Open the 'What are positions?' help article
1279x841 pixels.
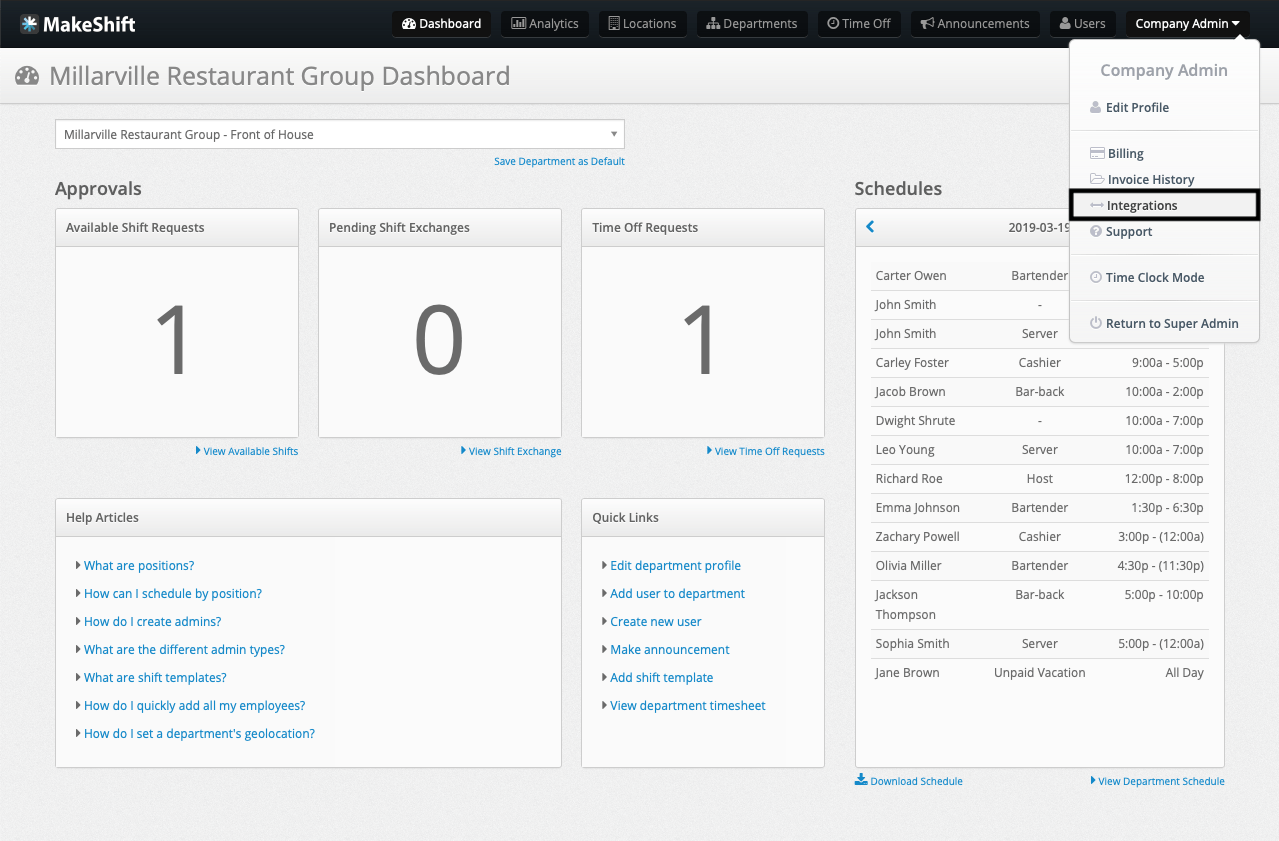(x=139, y=565)
